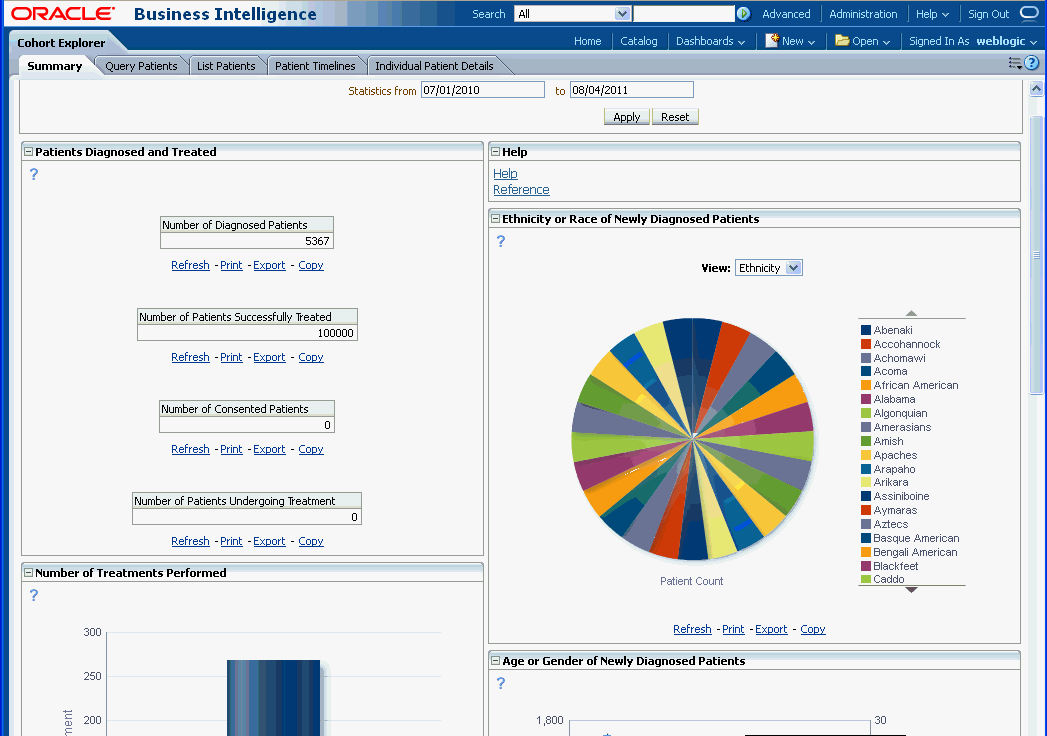1047x736 pixels.
Task: Click the New document star icon
Action: (x=771, y=41)
